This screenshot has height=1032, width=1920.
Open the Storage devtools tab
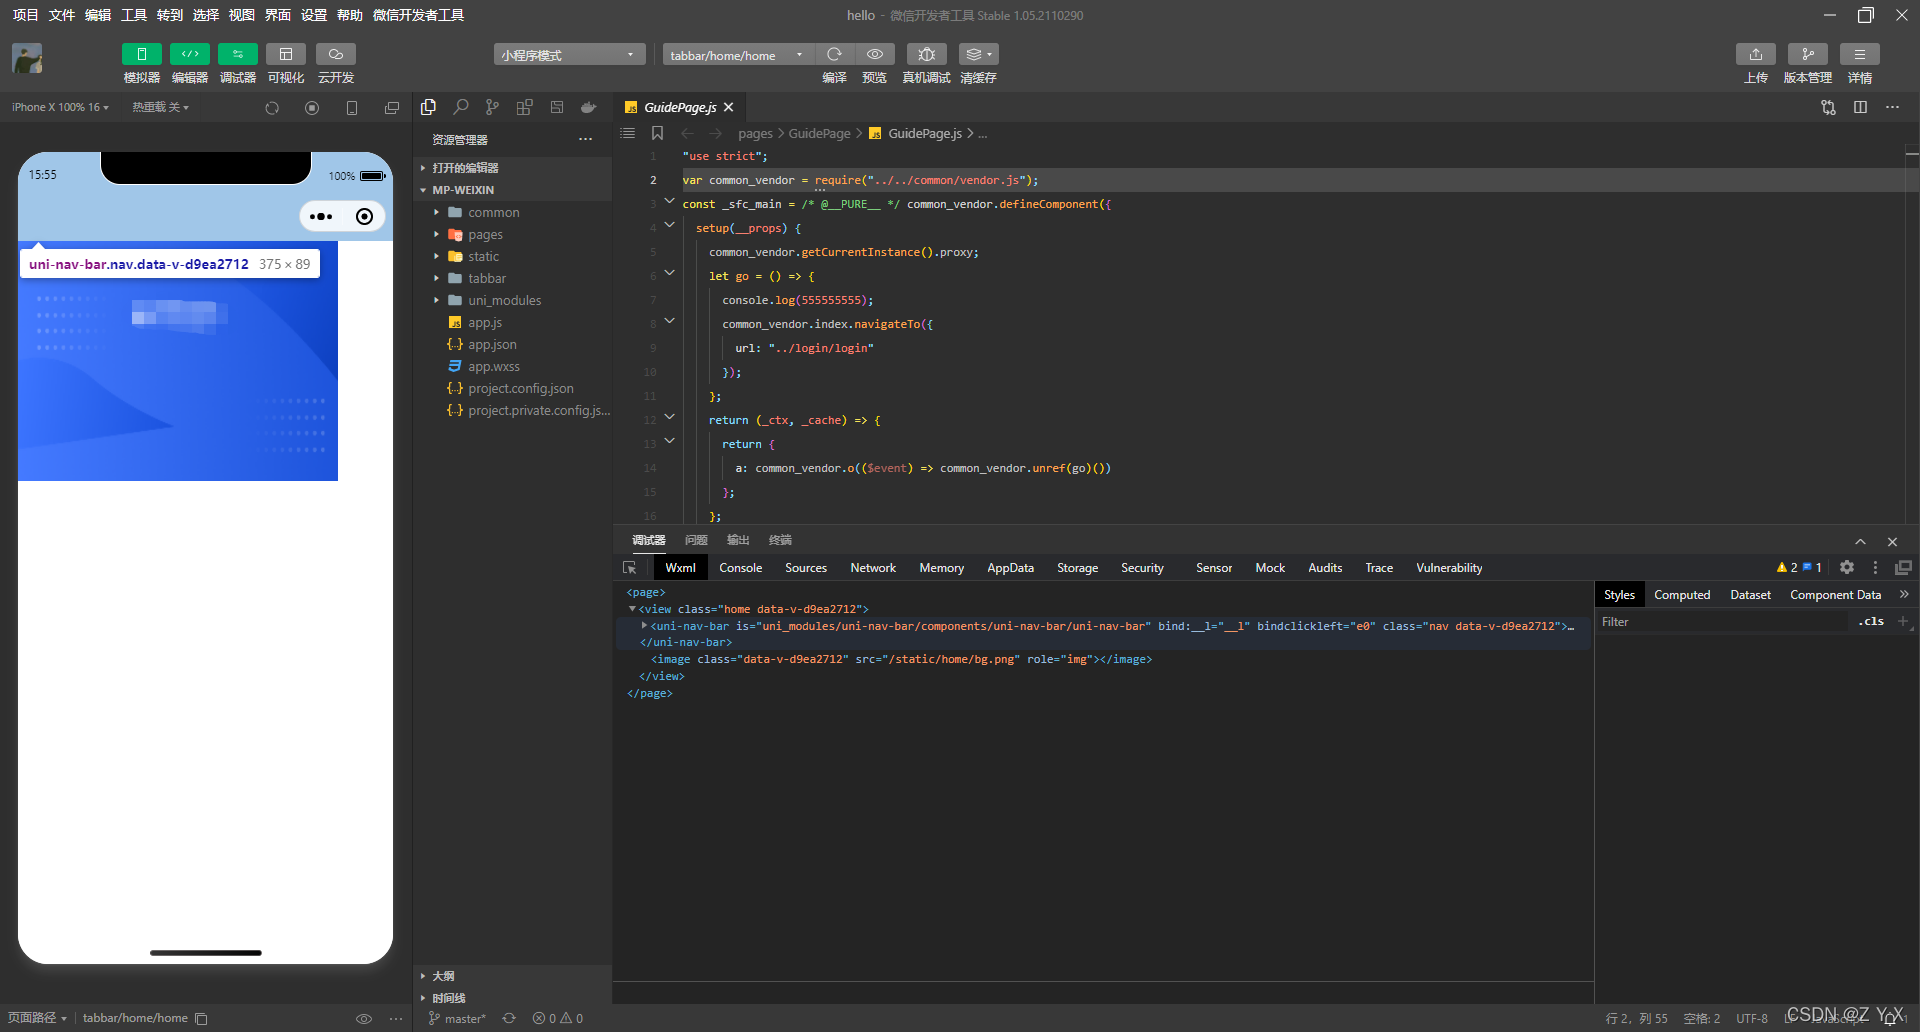click(1077, 568)
